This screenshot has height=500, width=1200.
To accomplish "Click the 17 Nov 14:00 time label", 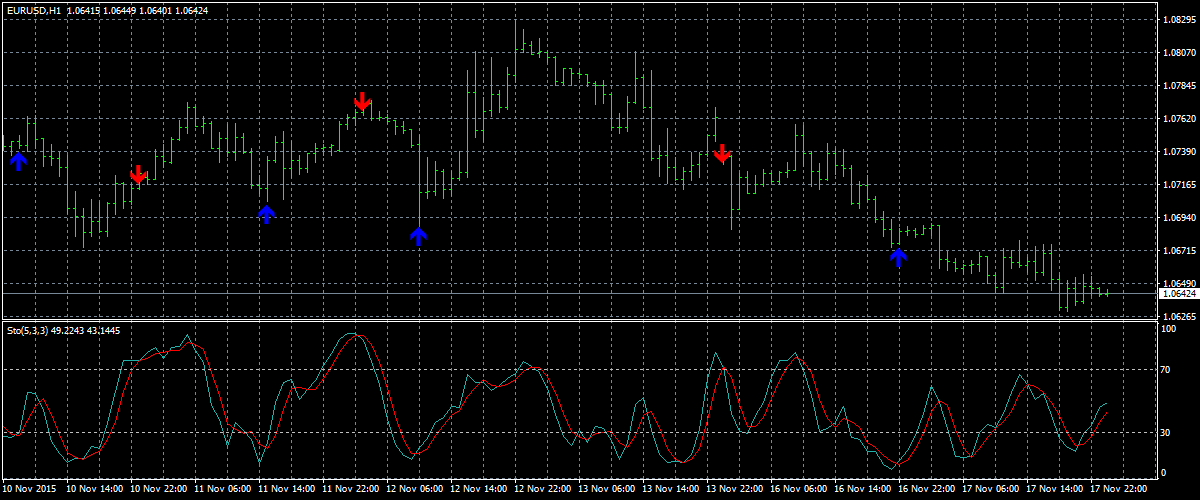I will tap(1055, 489).
